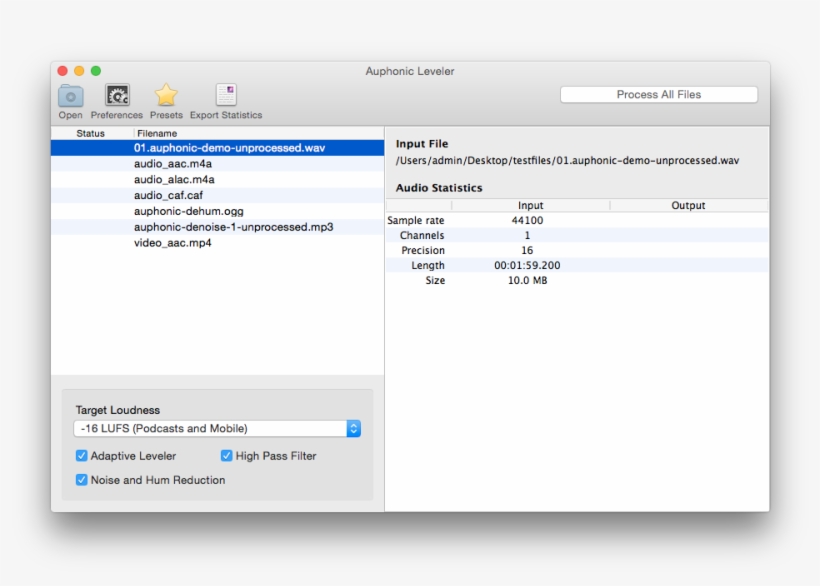820x586 pixels.
Task: Open files with the Open folder icon
Action: click(71, 96)
